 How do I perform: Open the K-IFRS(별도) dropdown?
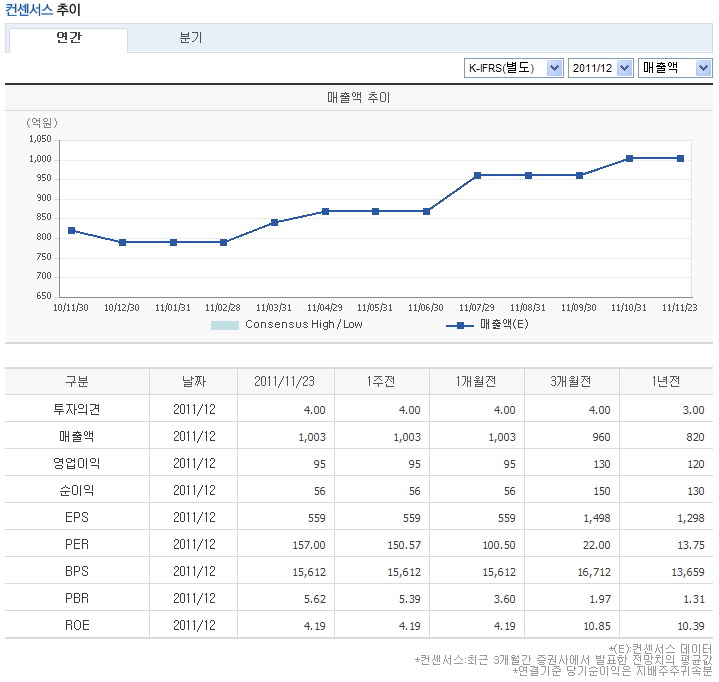pos(514,68)
